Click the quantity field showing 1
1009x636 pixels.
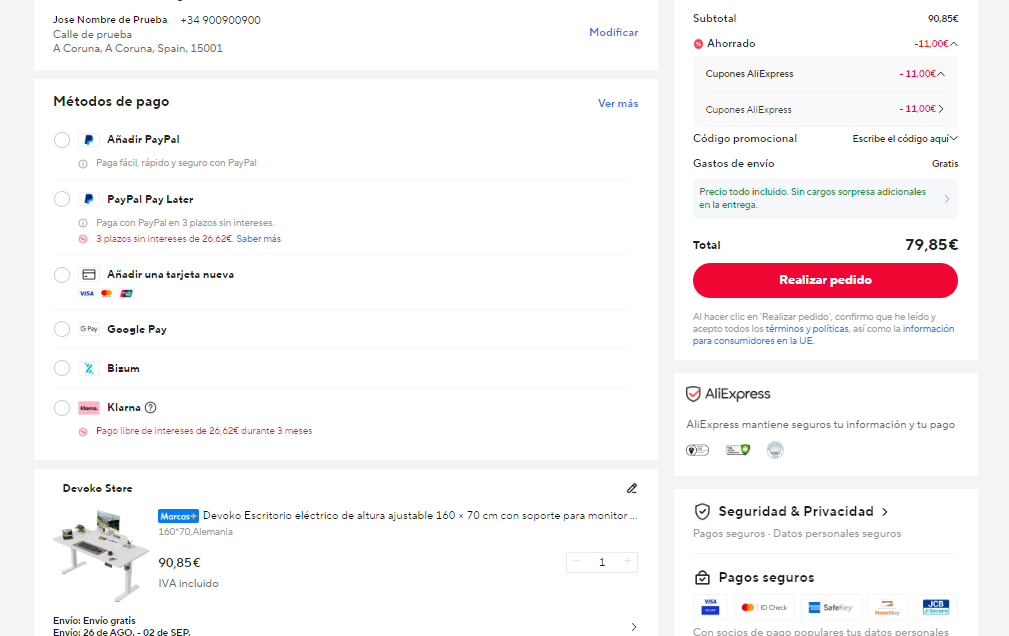point(602,562)
